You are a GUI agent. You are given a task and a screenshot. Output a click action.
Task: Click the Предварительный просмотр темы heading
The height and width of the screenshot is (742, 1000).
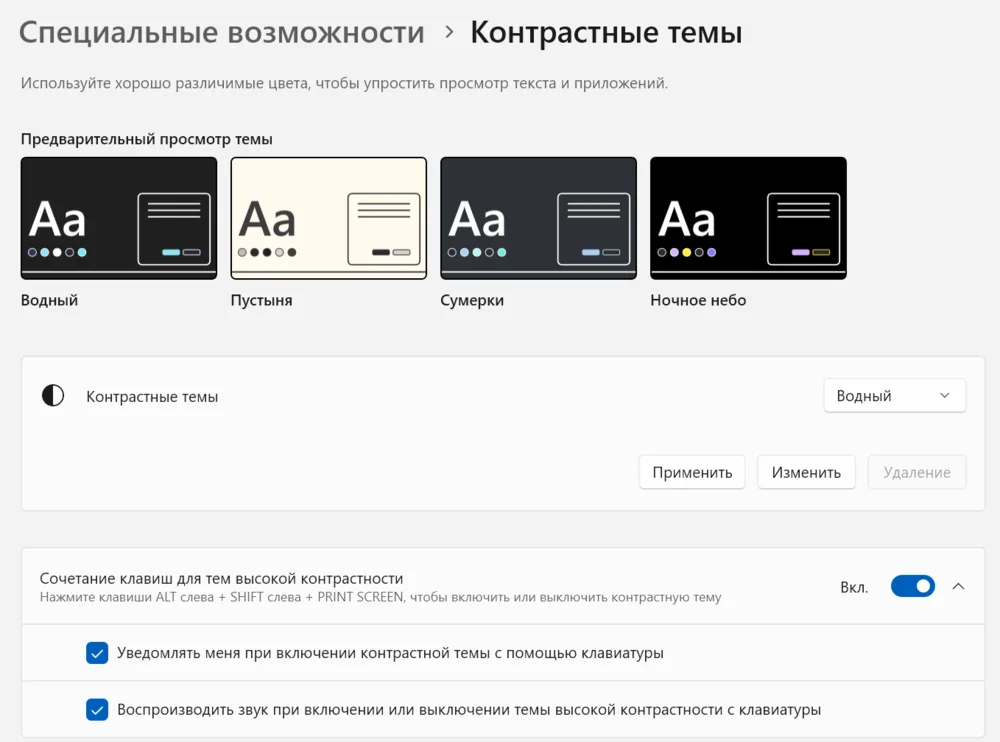click(x=147, y=139)
